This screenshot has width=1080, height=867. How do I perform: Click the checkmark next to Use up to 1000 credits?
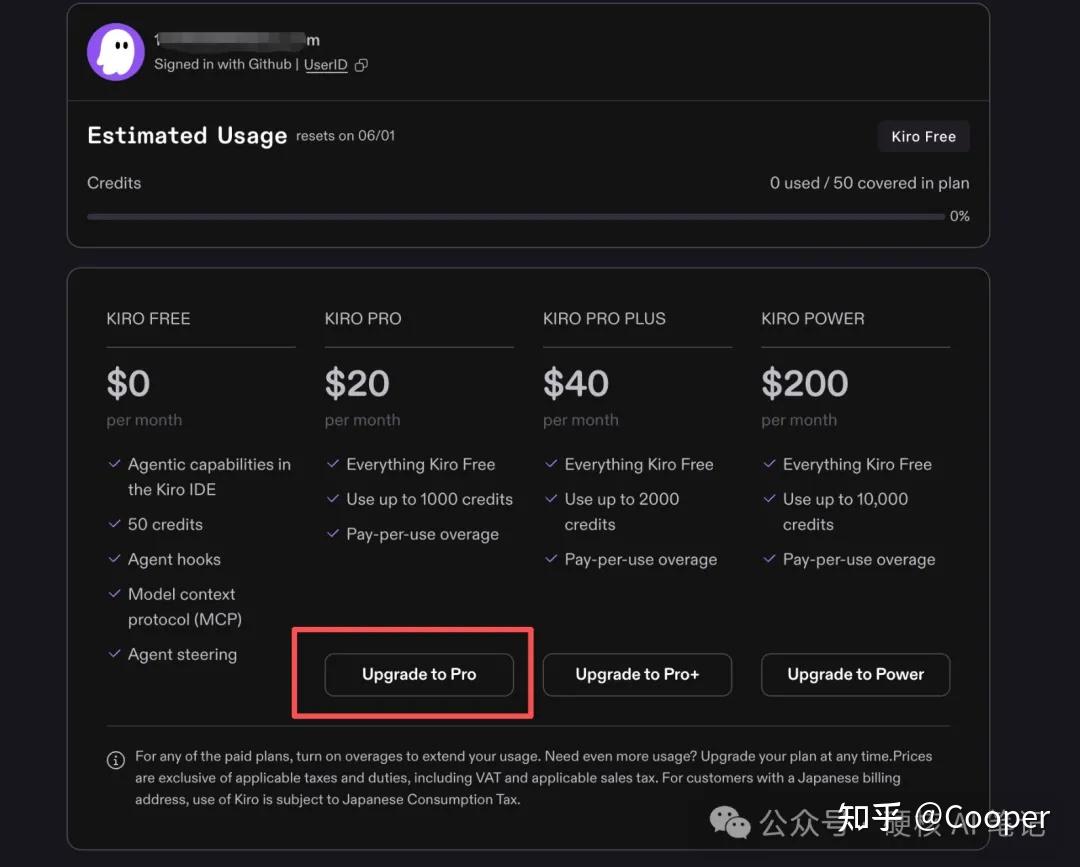tap(333, 498)
